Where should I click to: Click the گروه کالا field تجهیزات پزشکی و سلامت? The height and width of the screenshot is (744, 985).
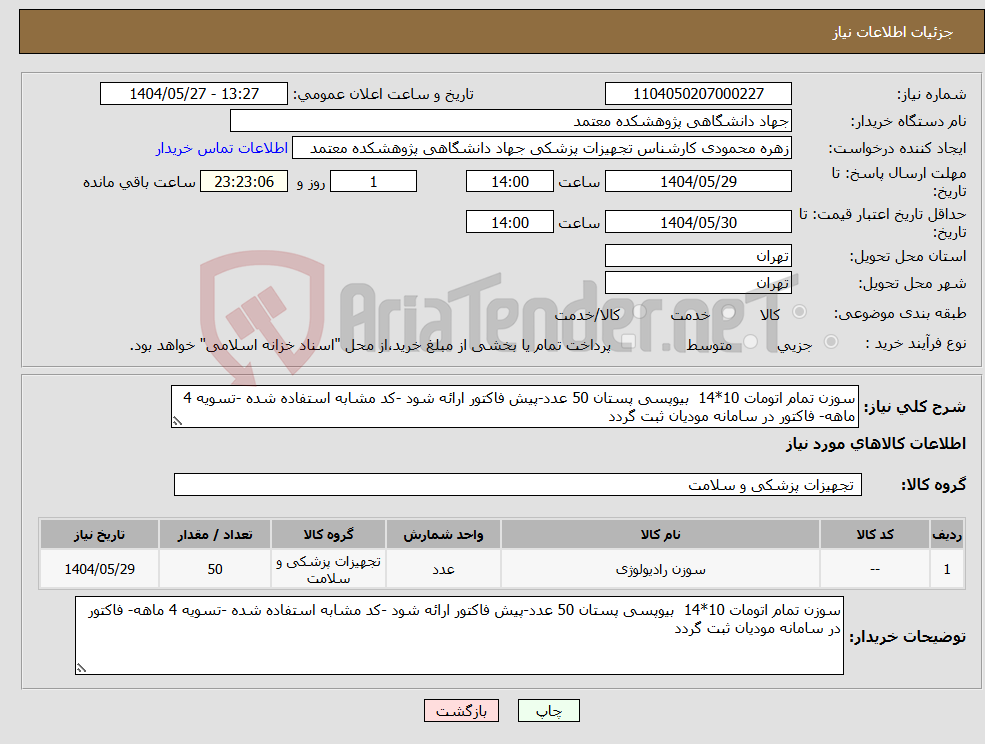[518, 484]
